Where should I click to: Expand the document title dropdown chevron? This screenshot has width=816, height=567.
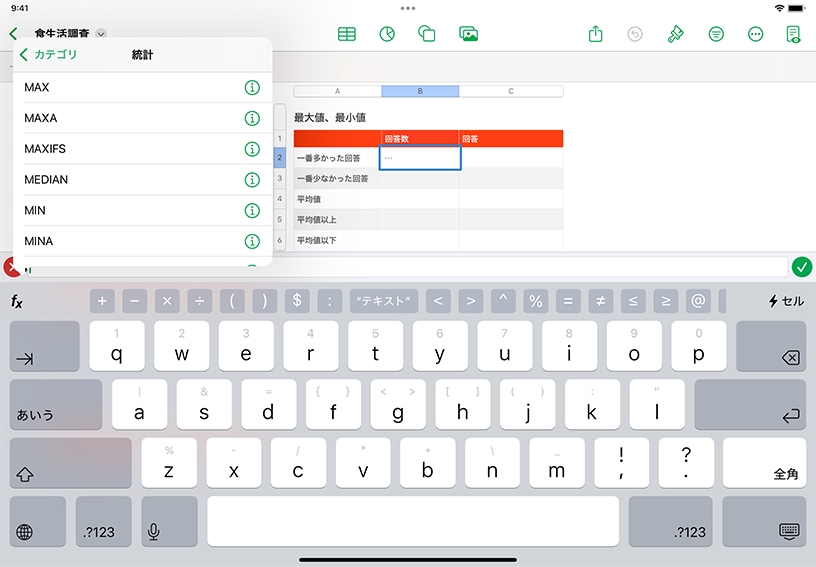[101, 34]
